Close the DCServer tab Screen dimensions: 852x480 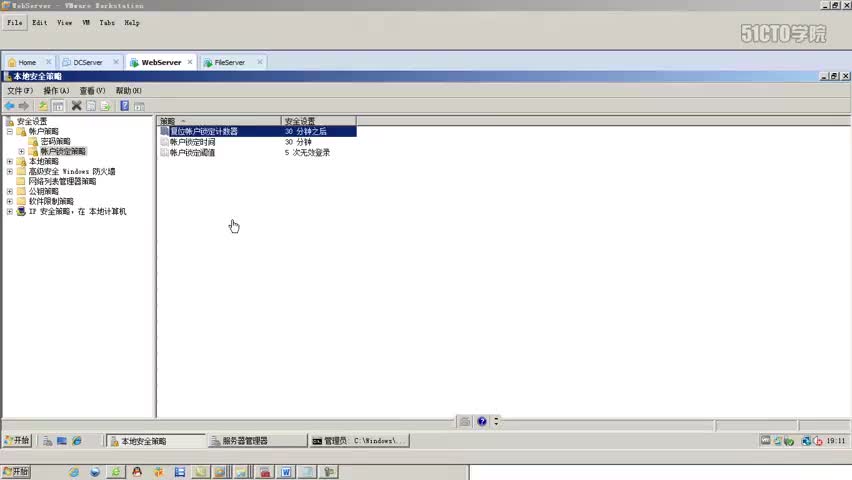(x=116, y=62)
